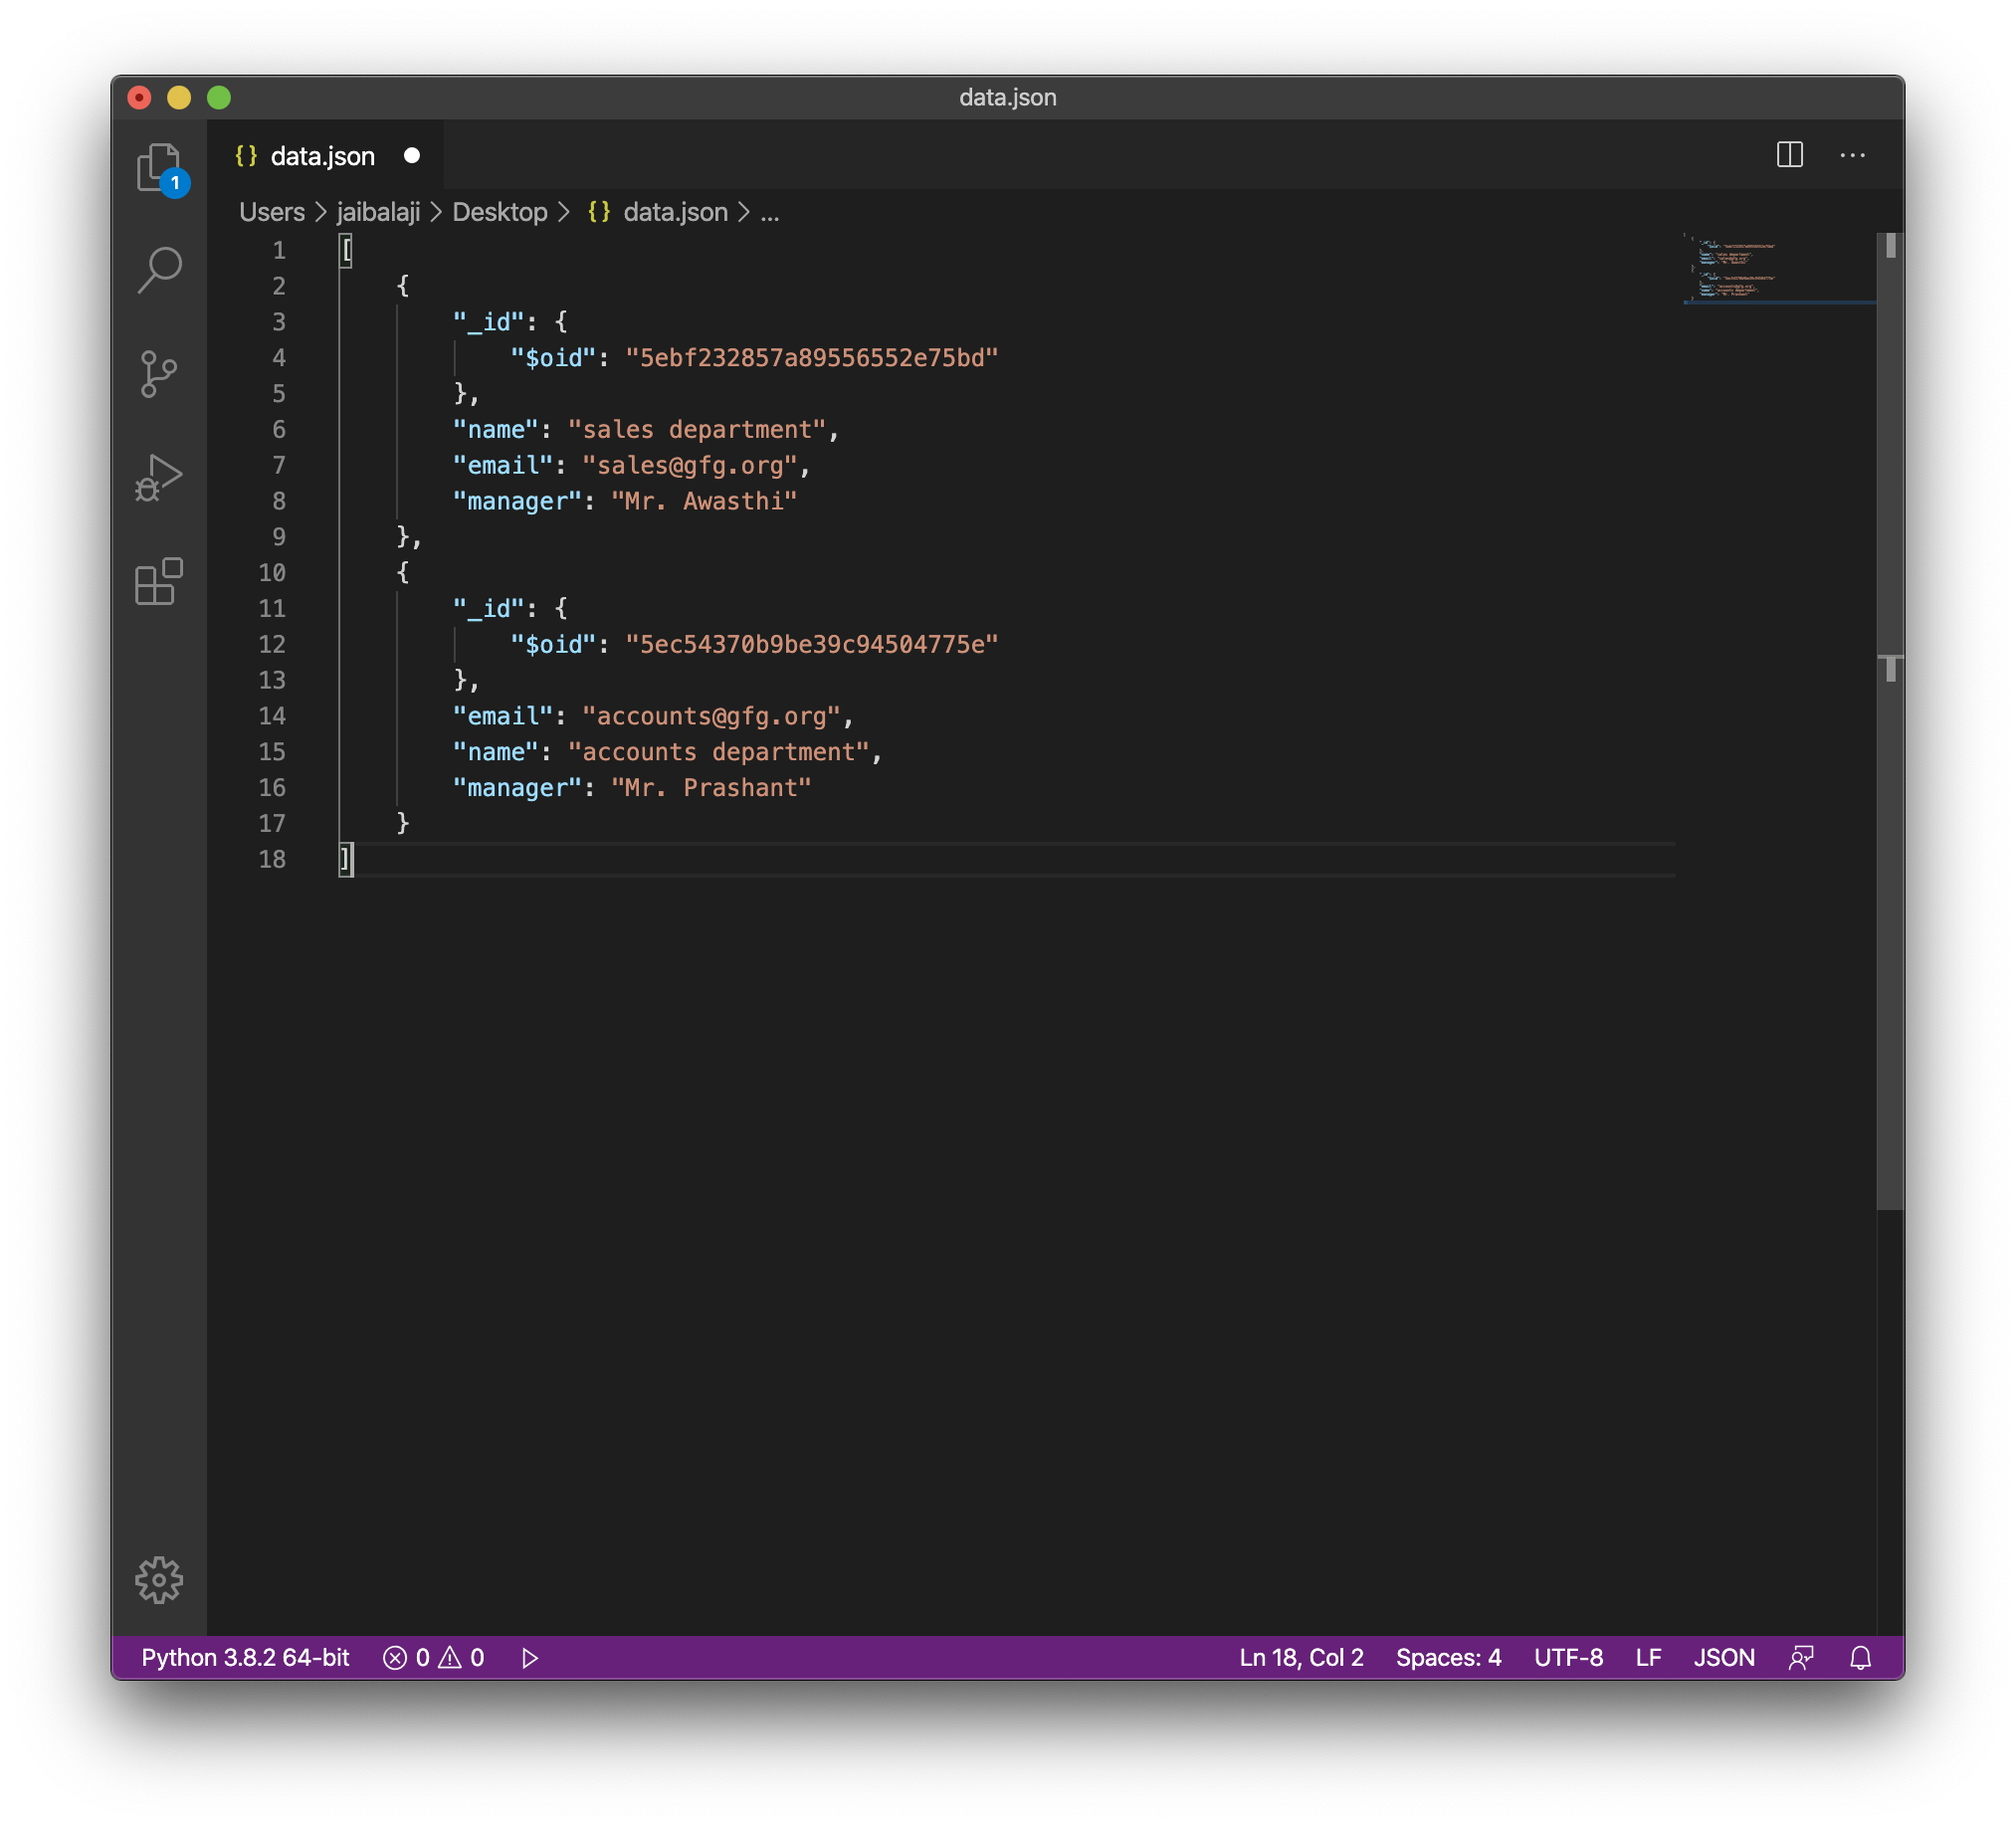The width and height of the screenshot is (2016, 1827).
Task: Click the Desktop breadcrumb item
Action: pyautogui.click(x=499, y=212)
